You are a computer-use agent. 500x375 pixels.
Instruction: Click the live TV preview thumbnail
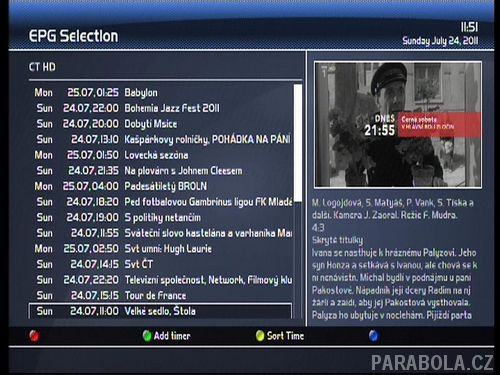pos(398,125)
